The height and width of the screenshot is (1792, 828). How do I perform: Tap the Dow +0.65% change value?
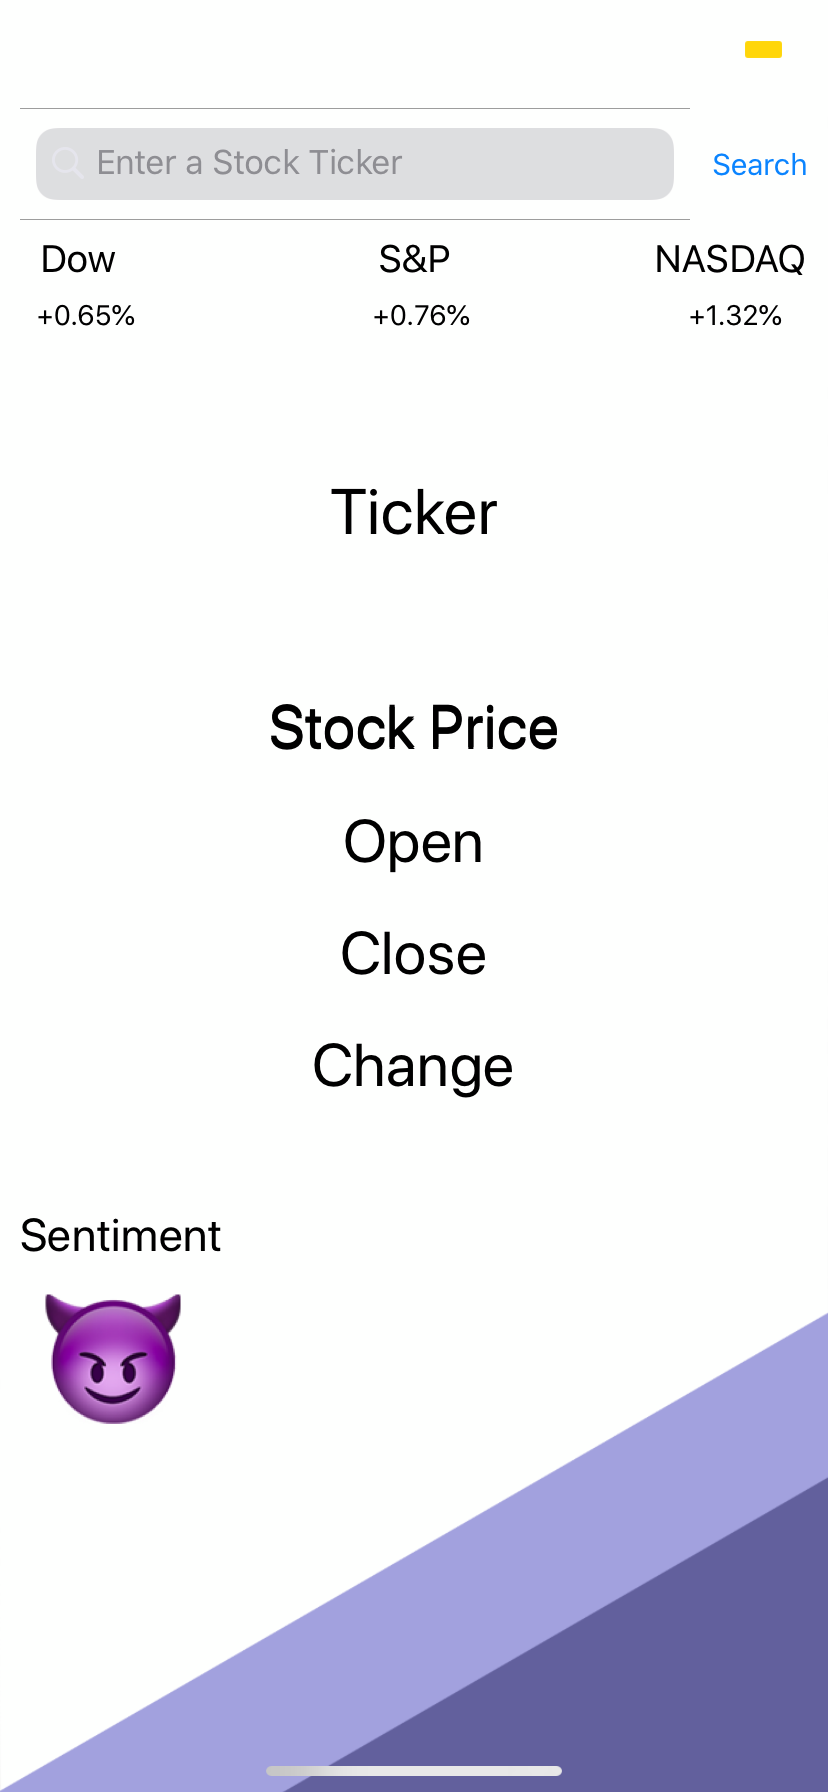tap(86, 316)
